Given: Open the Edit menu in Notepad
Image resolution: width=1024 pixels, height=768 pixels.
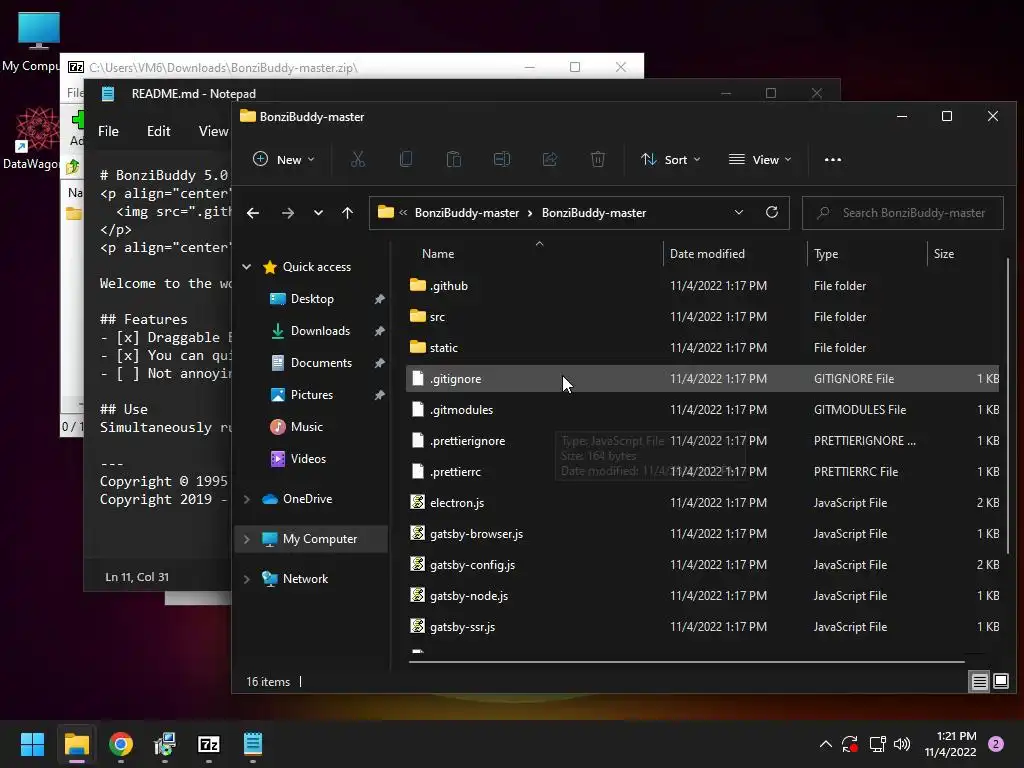Looking at the screenshot, I should (159, 131).
